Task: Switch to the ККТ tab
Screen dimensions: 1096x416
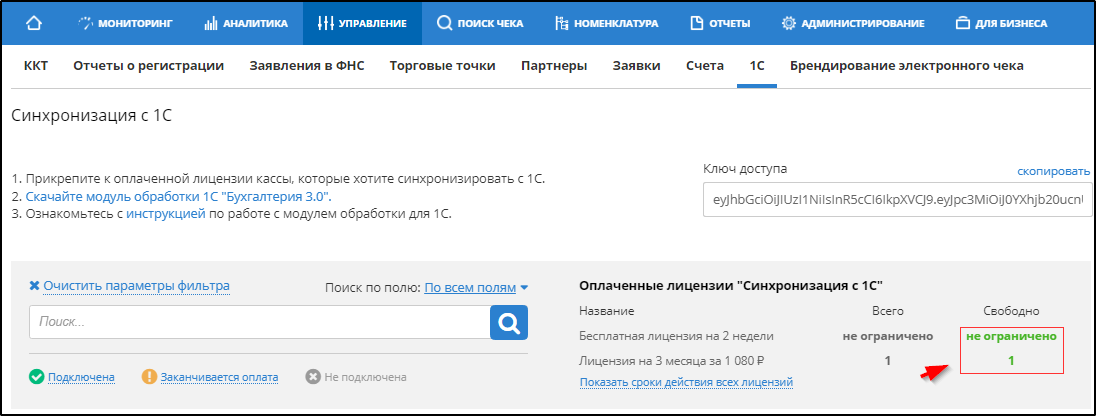Action: point(36,66)
